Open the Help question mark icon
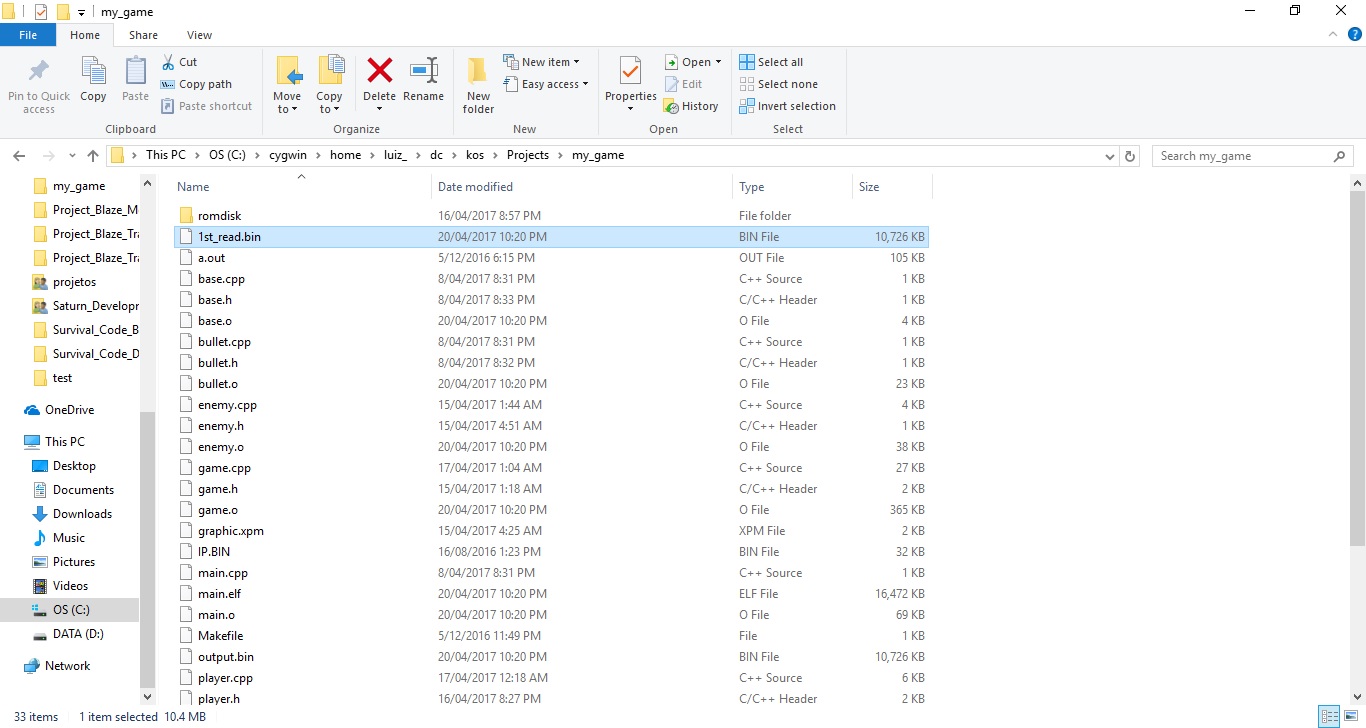1366x728 pixels. tap(1353, 34)
